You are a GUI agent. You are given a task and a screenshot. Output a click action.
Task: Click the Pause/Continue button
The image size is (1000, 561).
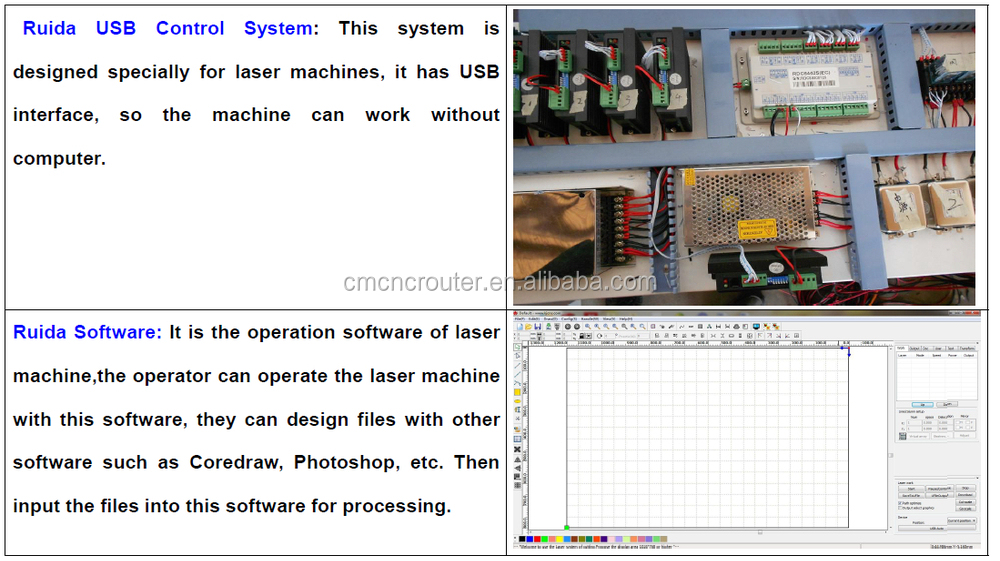pyautogui.click(x=939, y=488)
